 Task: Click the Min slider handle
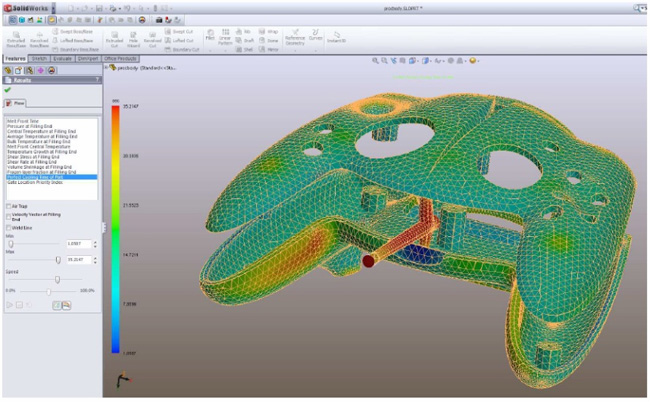click(11, 244)
